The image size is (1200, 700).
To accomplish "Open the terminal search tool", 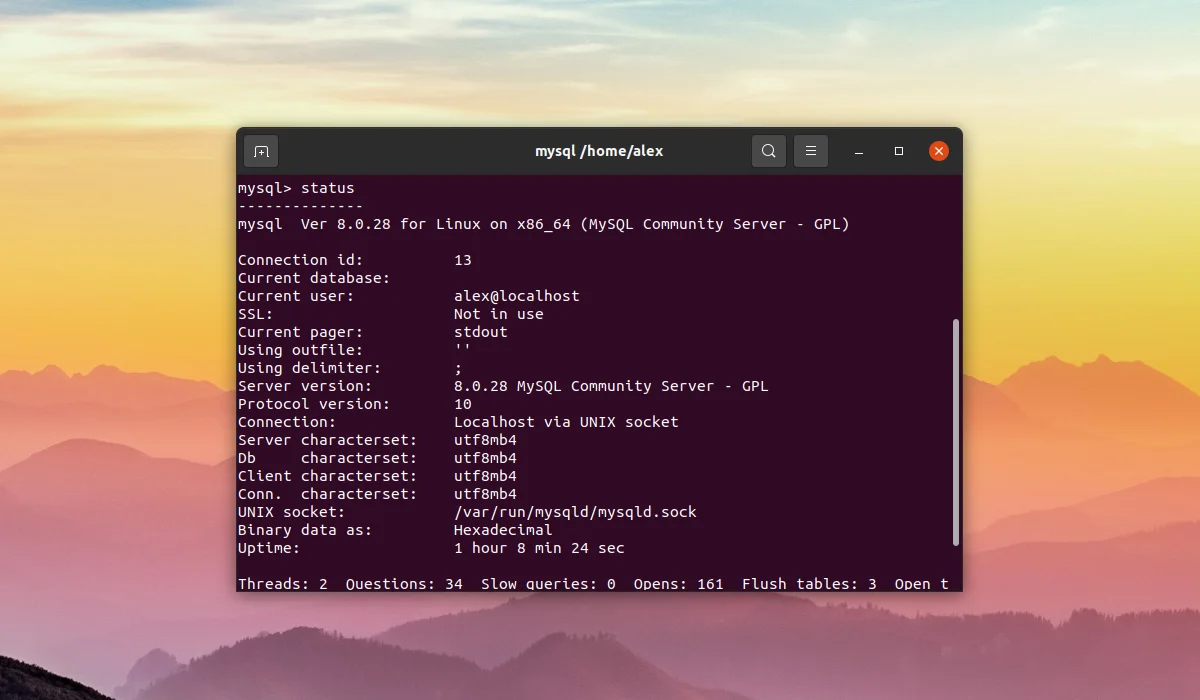I will pos(768,151).
